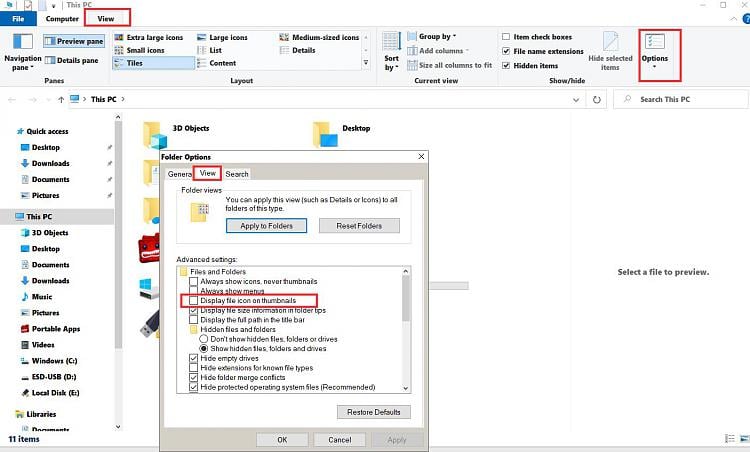Switch layout to Medium-sized icons
Viewport: 750px width, 452px height.
tap(319, 37)
